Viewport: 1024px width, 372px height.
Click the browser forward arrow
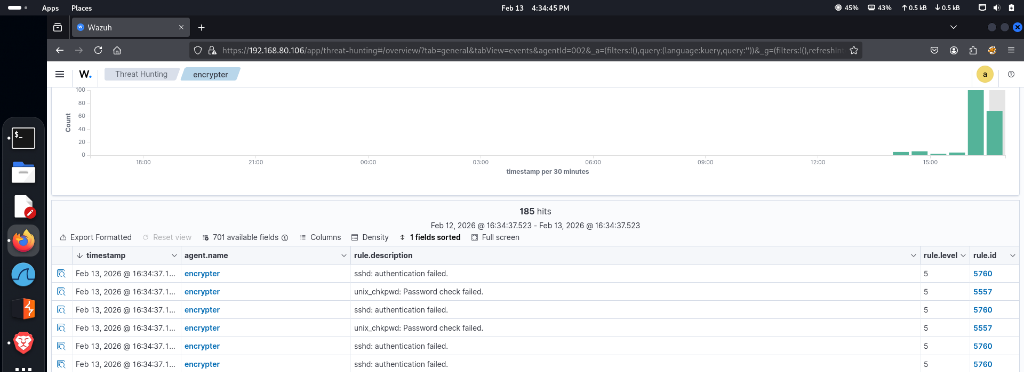click(x=78, y=50)
